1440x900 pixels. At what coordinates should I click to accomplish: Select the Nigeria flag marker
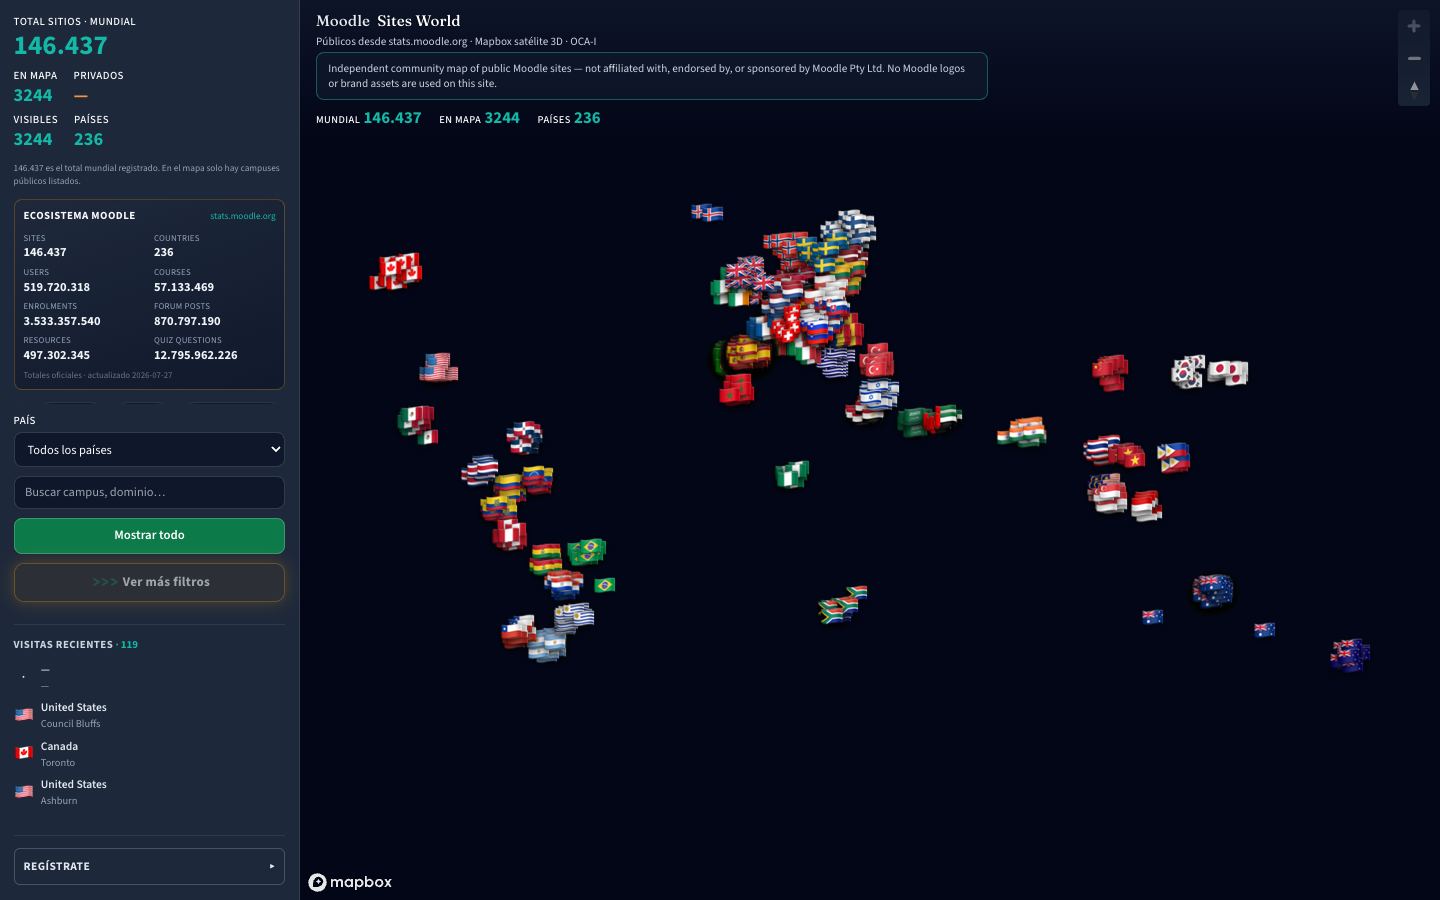pyautogui.click(x=792, y=474)
